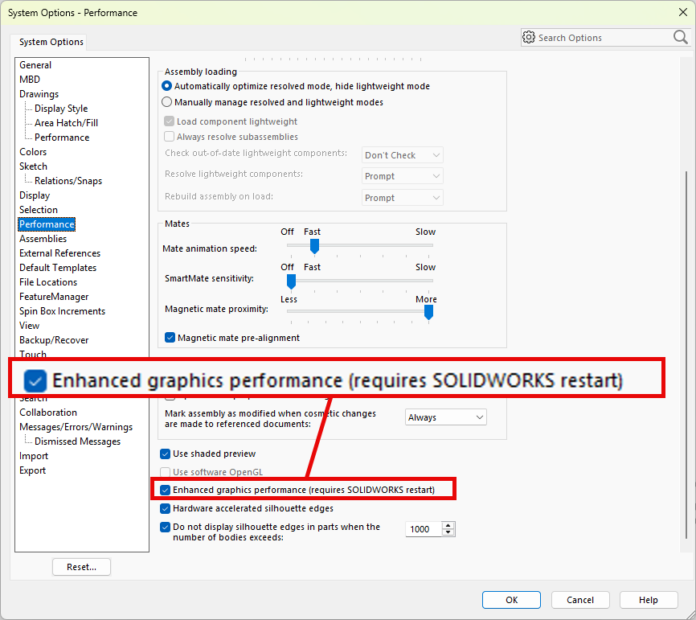Viewport: 696px width, 620px height.
Task: Select Automatically optimize resolved mode radio
Action: 167,86
